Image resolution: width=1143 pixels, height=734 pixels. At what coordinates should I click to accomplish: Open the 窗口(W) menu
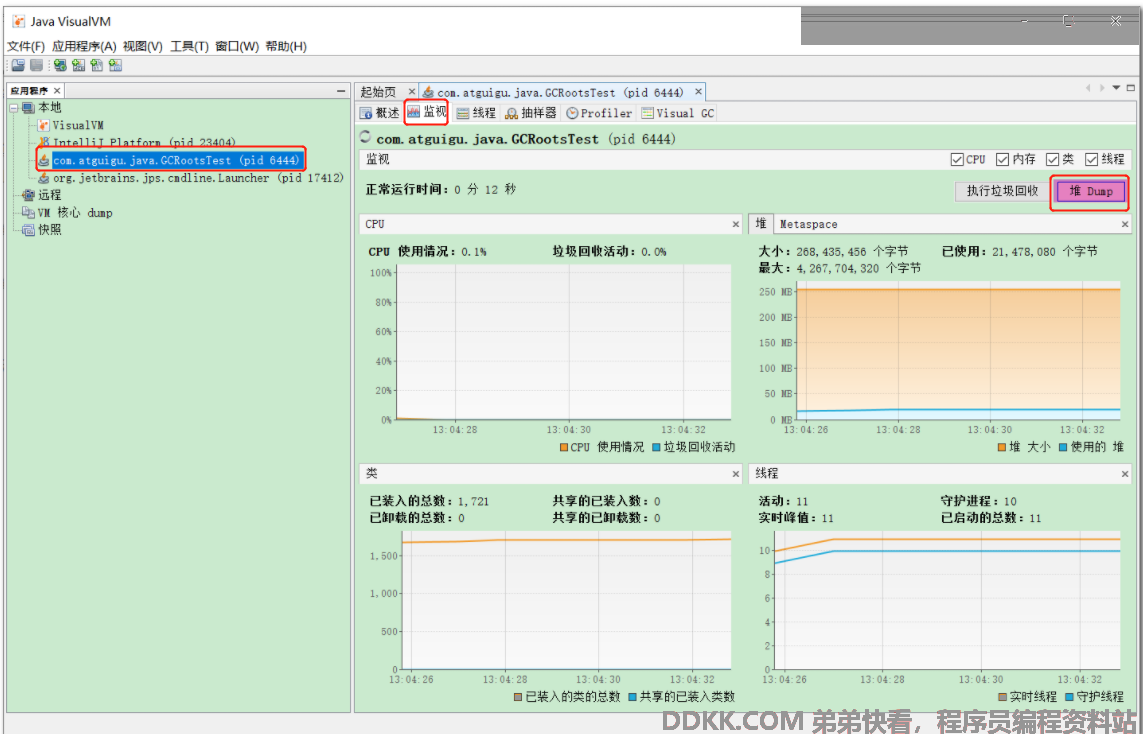[237, 47]
